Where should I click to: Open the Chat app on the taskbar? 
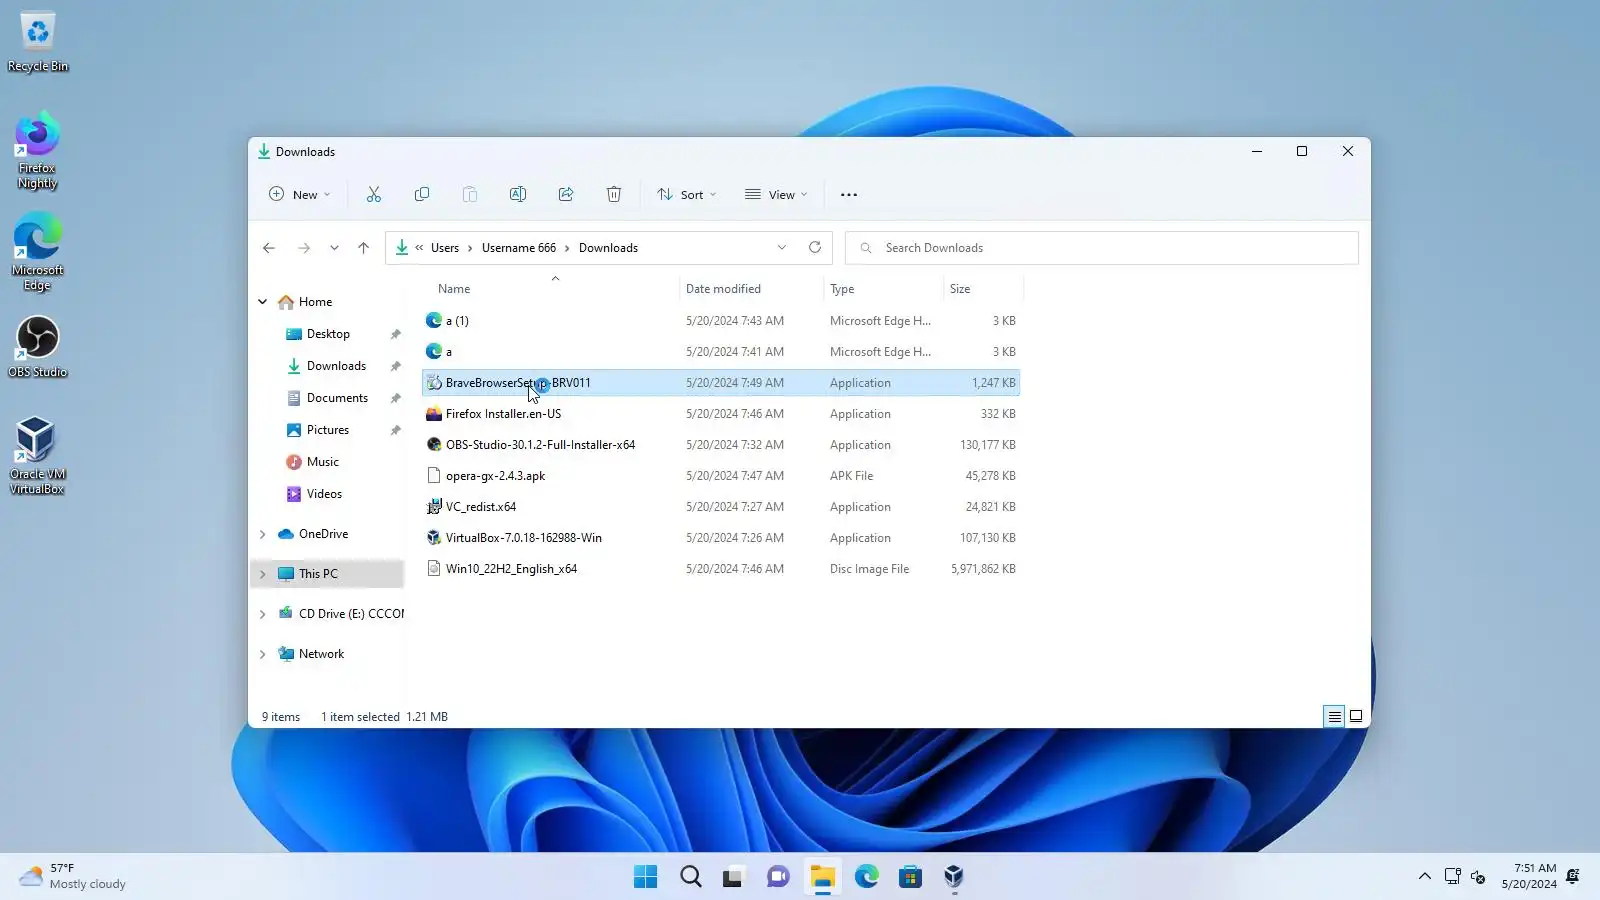tap(778, 877)
